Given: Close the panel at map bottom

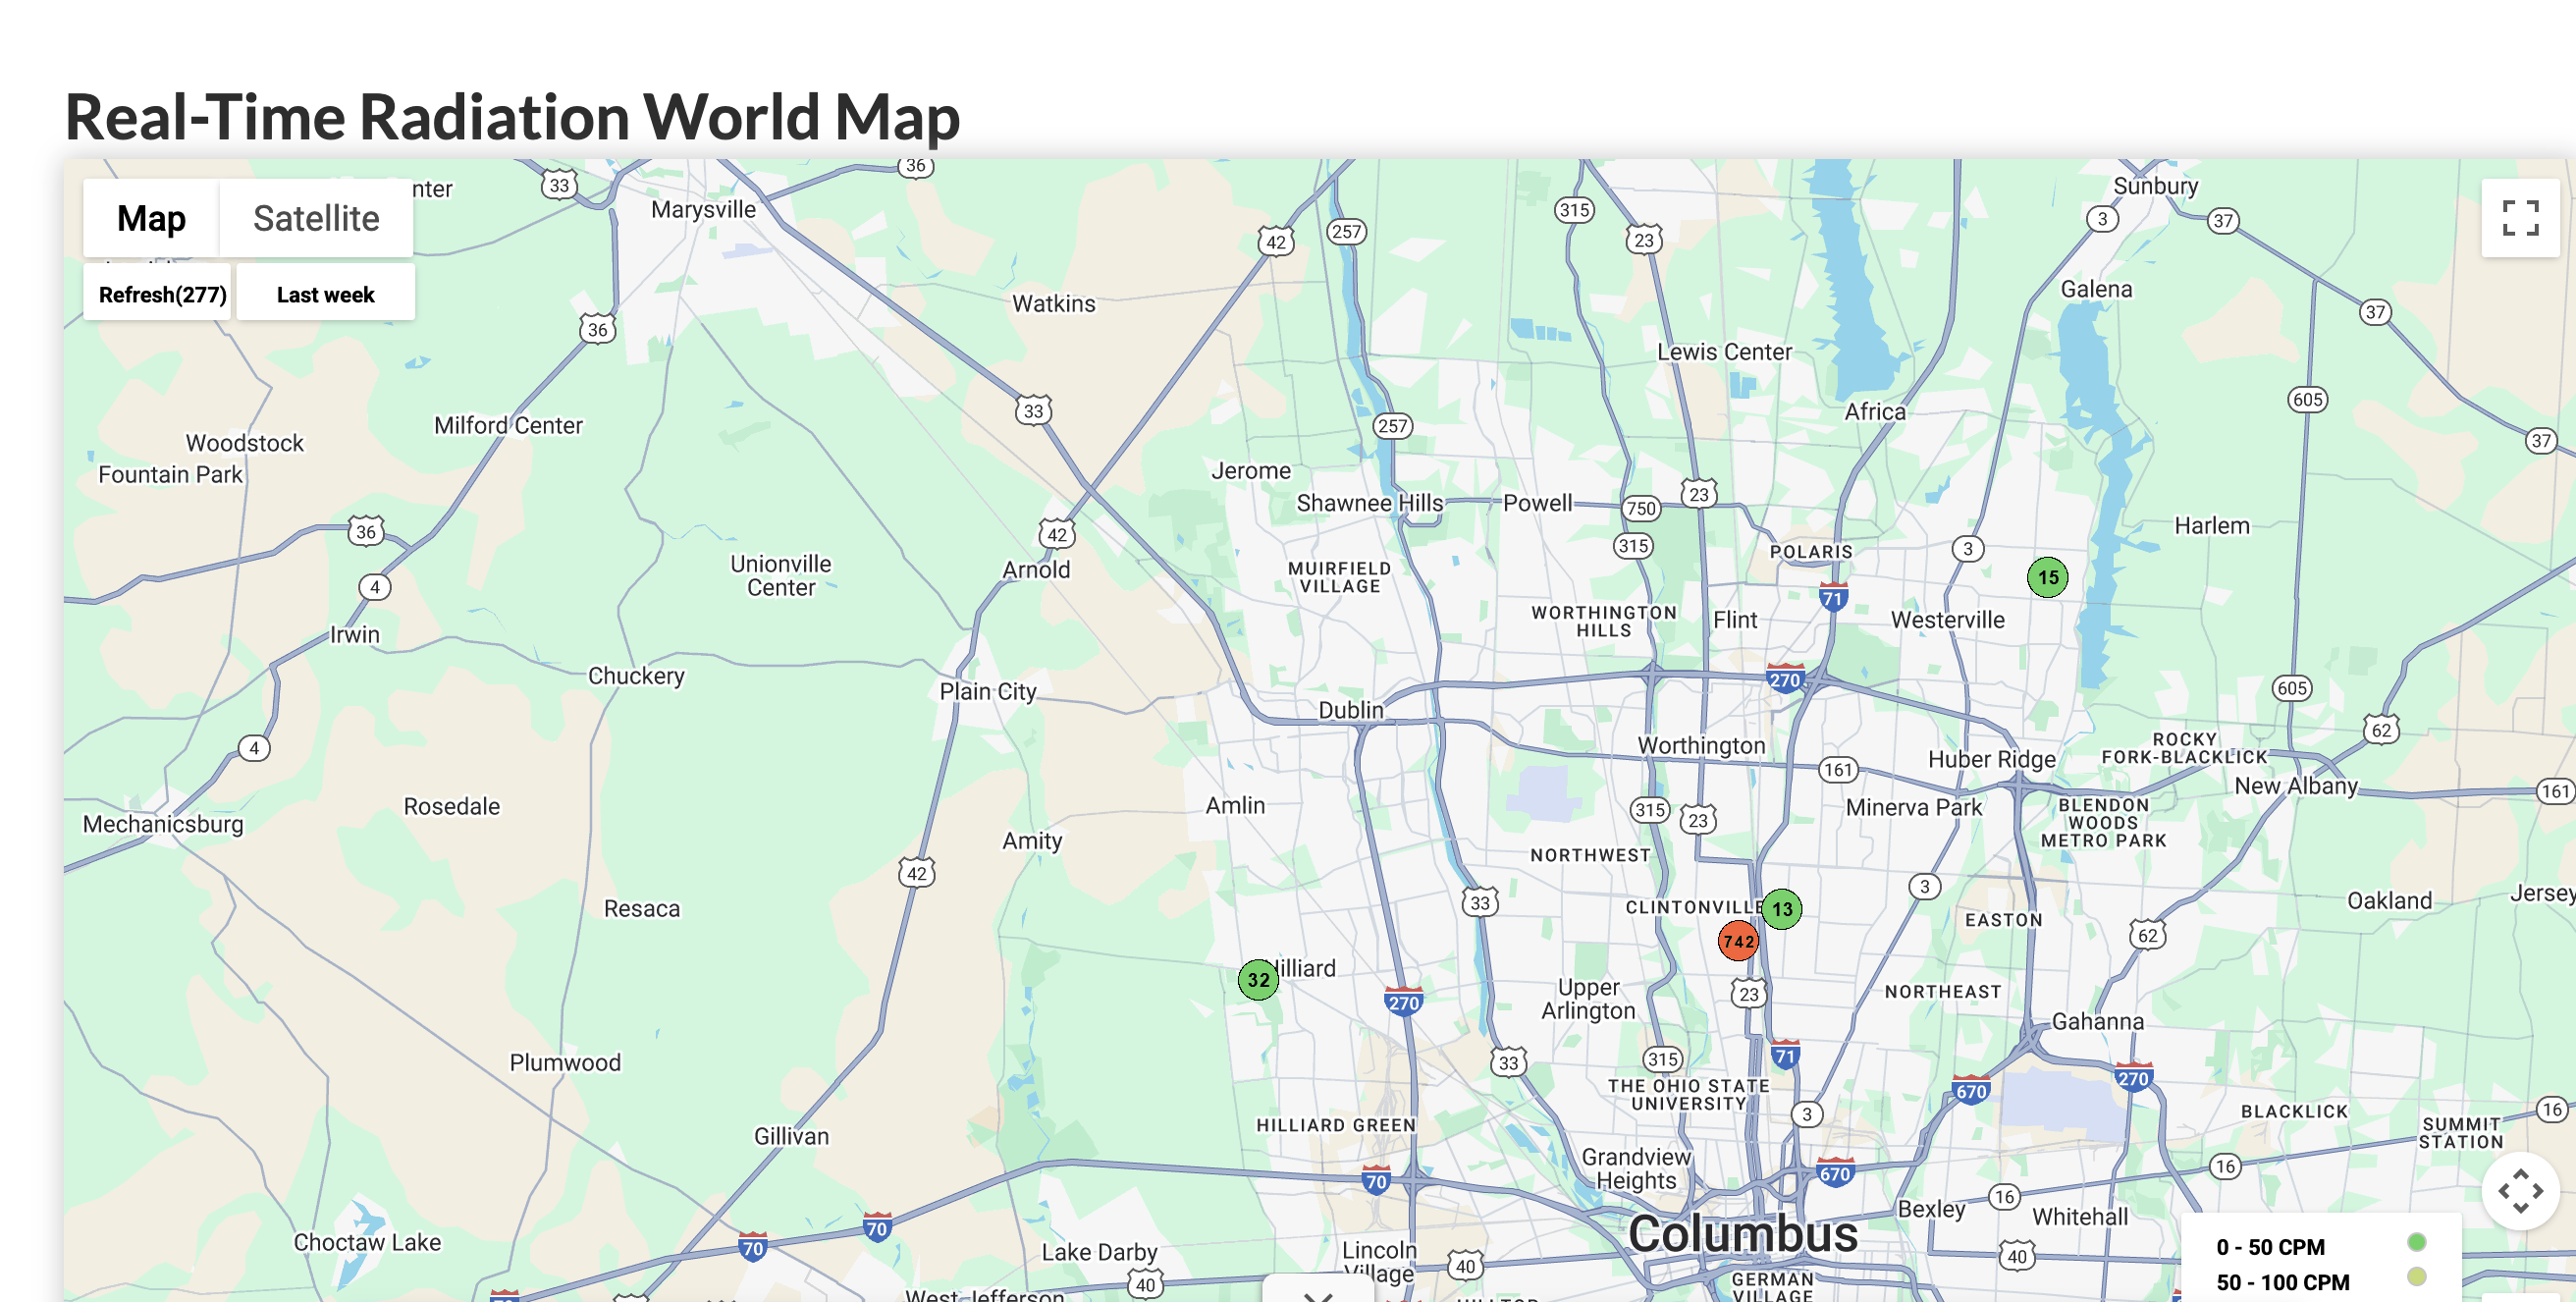Looking at the screenshot, I should click(x=1318, y=1294).
